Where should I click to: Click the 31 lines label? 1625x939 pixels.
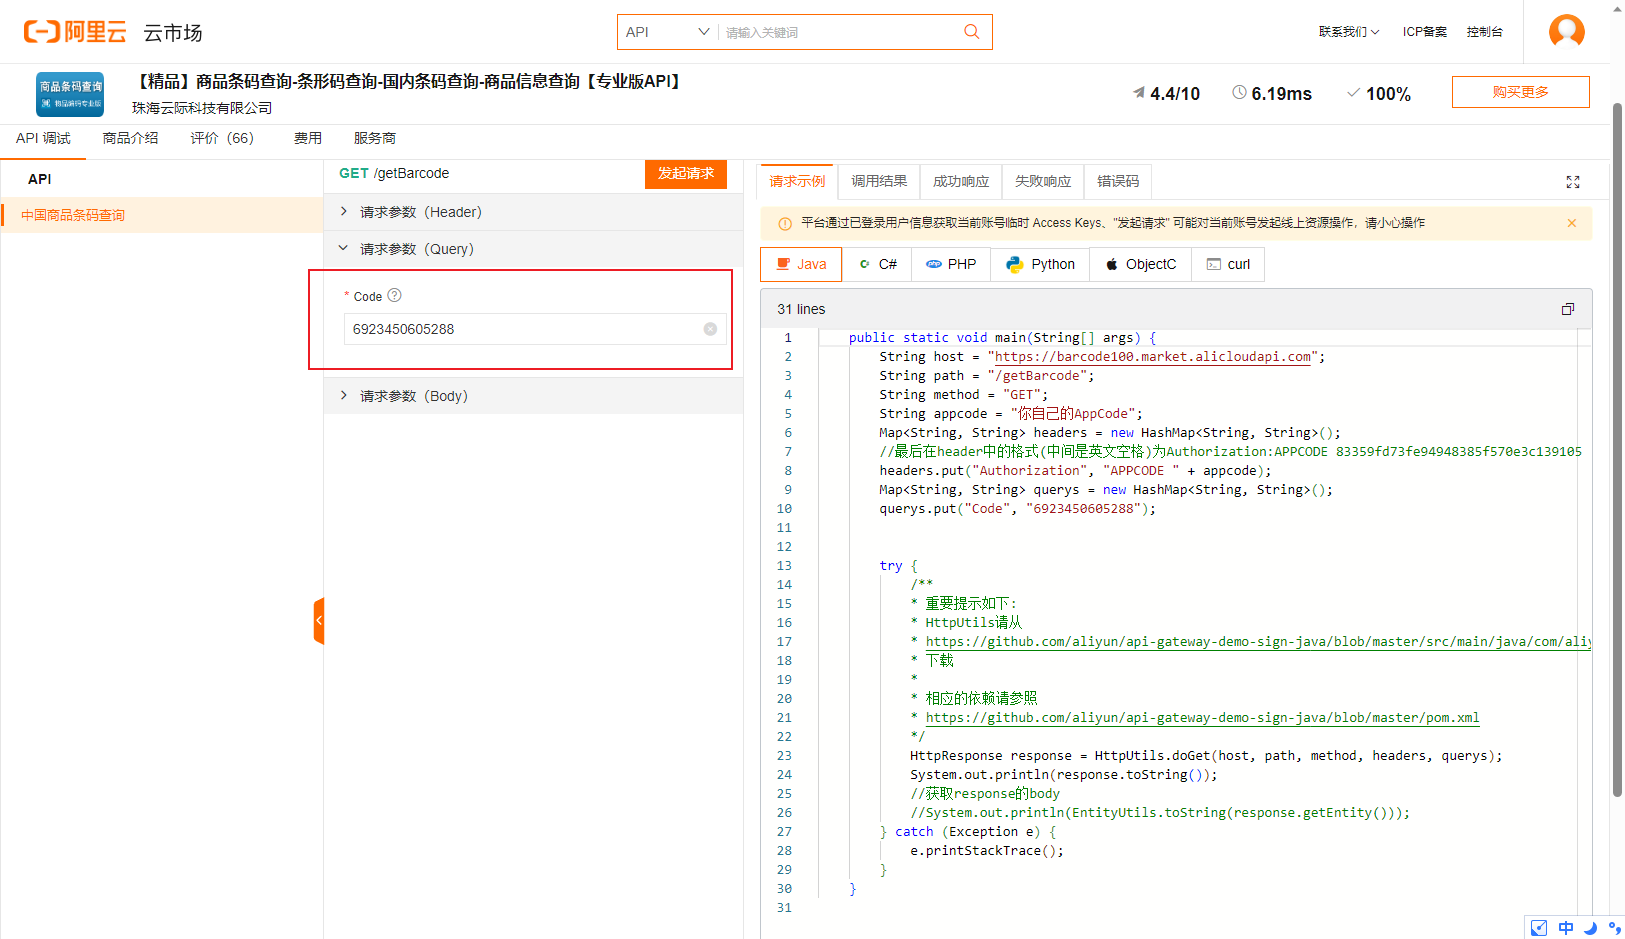click(x=801, y=309)
